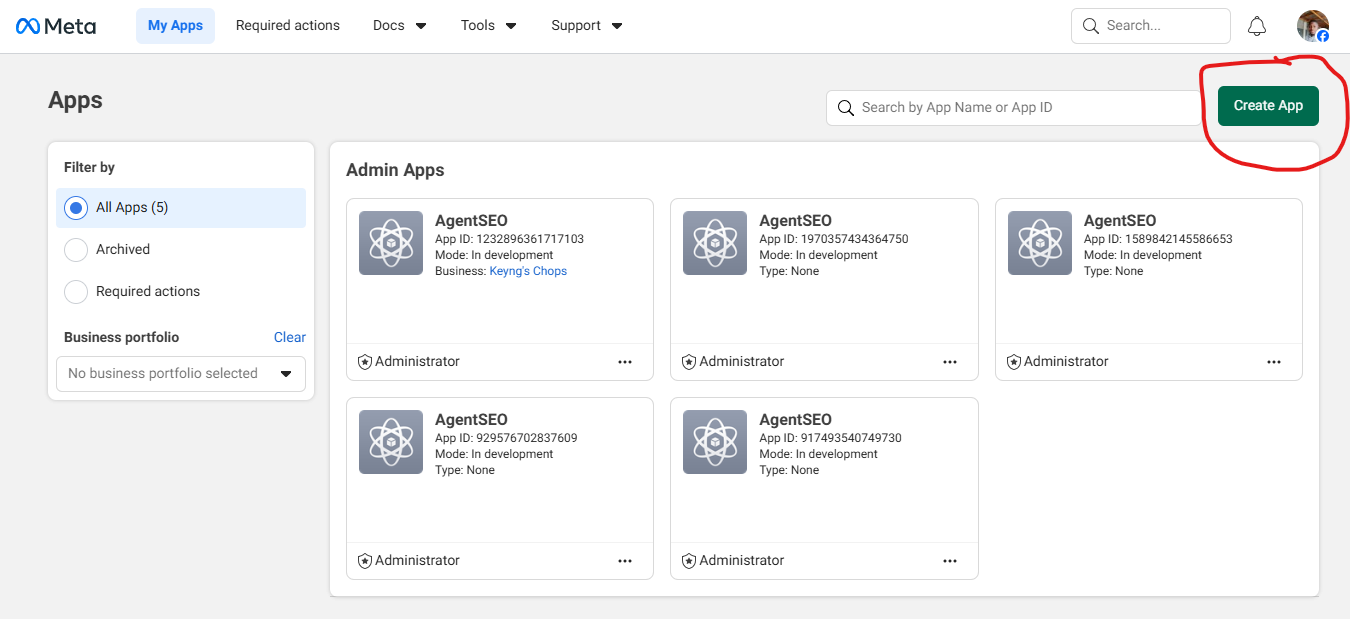This screenshot has width=1351, height=619.
Task: Open Required actions in top navigation
Action: pyautogui.click(x=288, y=26)
